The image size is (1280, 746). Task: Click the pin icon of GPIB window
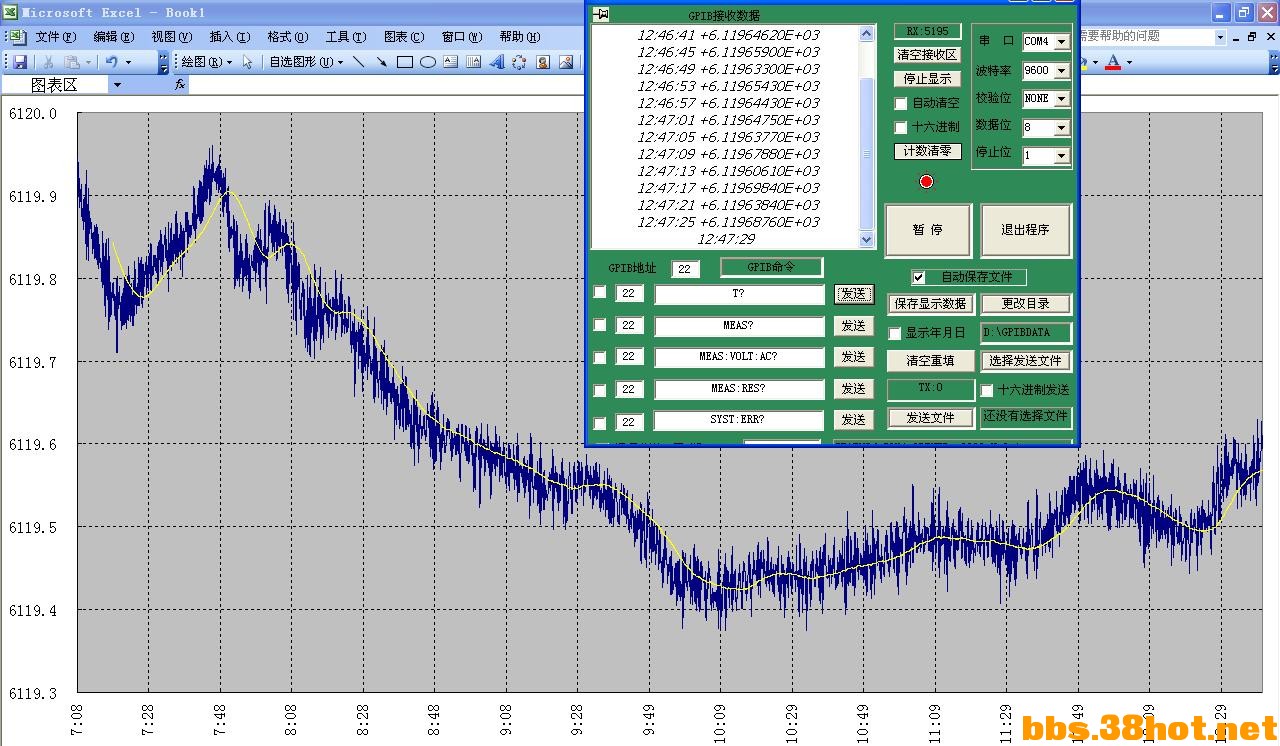(x=600, y=15)
